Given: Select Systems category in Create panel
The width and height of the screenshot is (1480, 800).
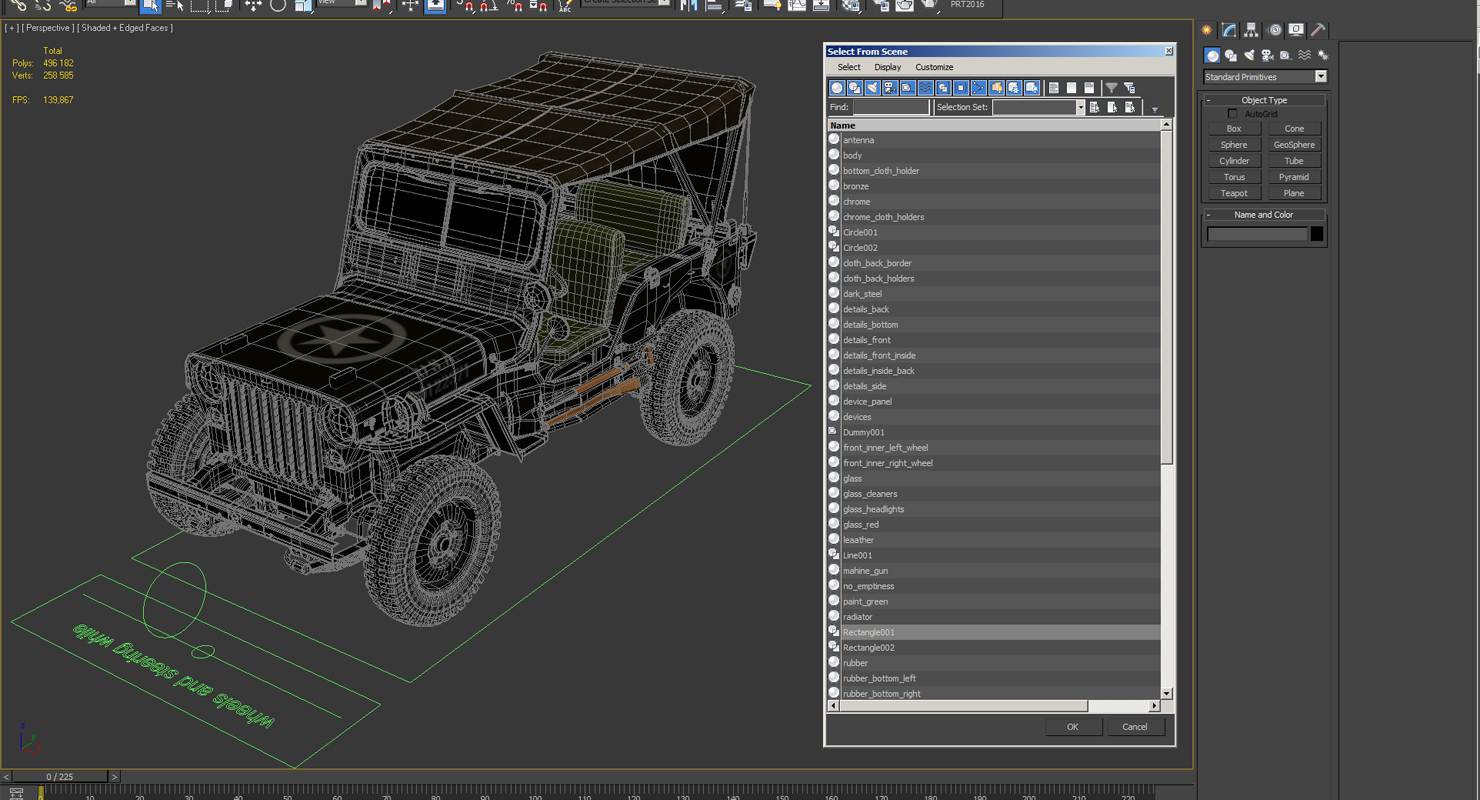Looking at the screenshot, I should 1322,56.
